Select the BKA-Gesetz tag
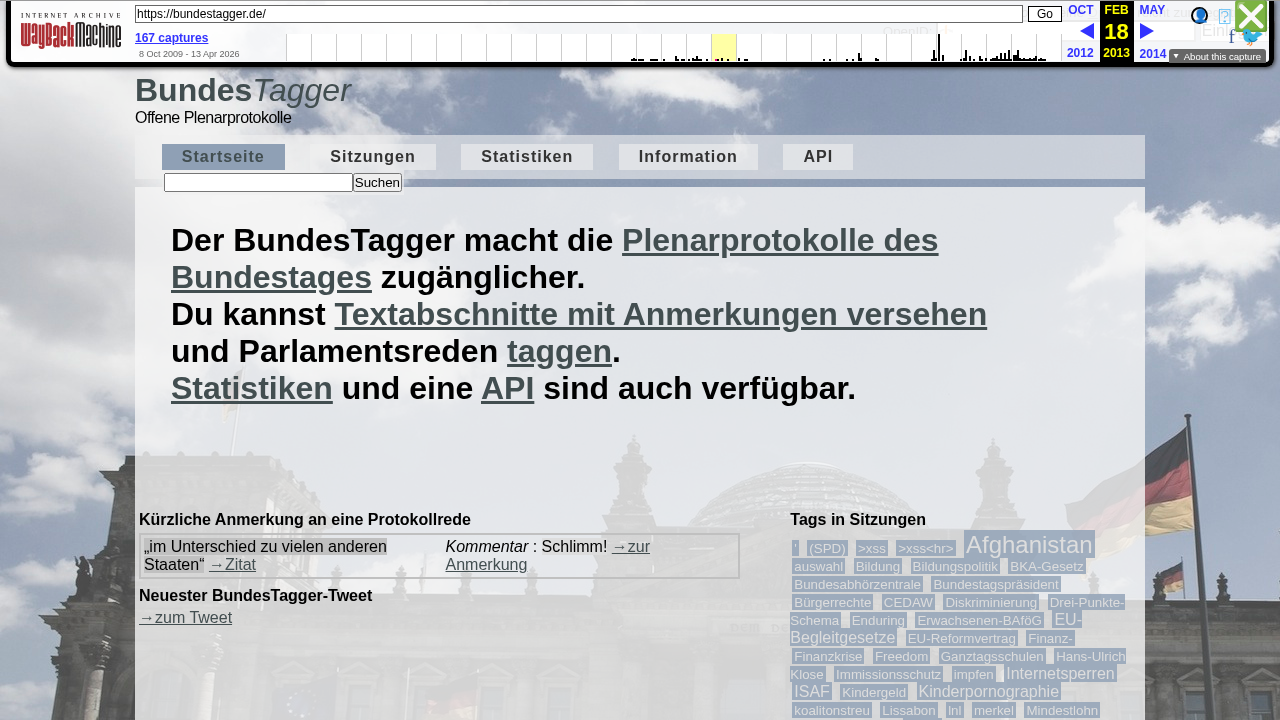The width and height of the screenshot is (1280, 720). pyautogui.click(x=1047, y=566)
